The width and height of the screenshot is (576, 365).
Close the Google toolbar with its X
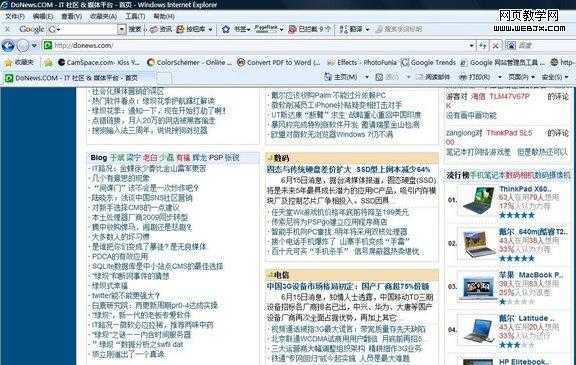click(x=7, y=29)
